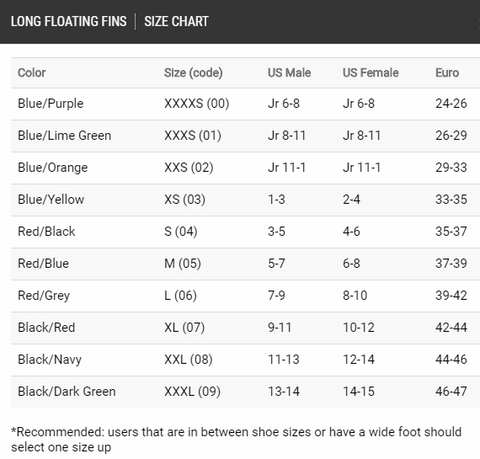The image size is (480, 459).
Task: Select the Blue/Purple row
Action: [x=245, y=104]
